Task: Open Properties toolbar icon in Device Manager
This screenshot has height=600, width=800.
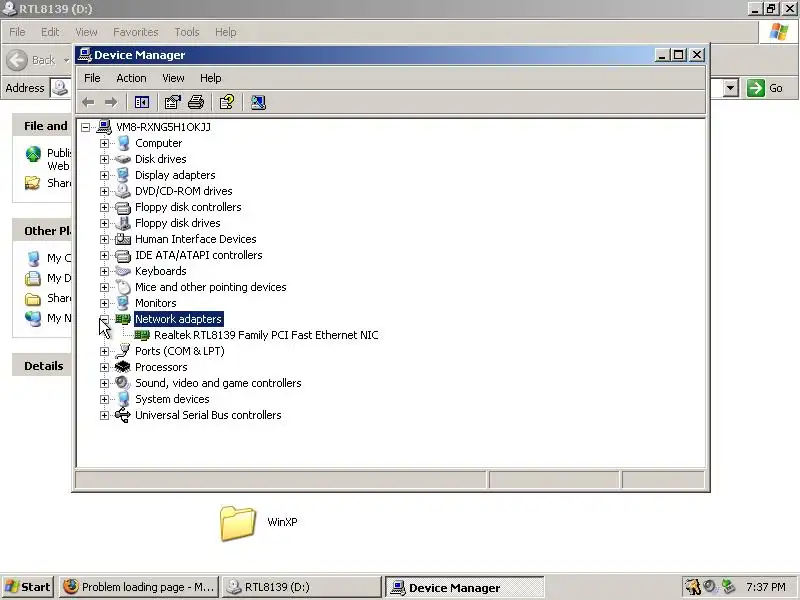Action: (x=172, y=103)
